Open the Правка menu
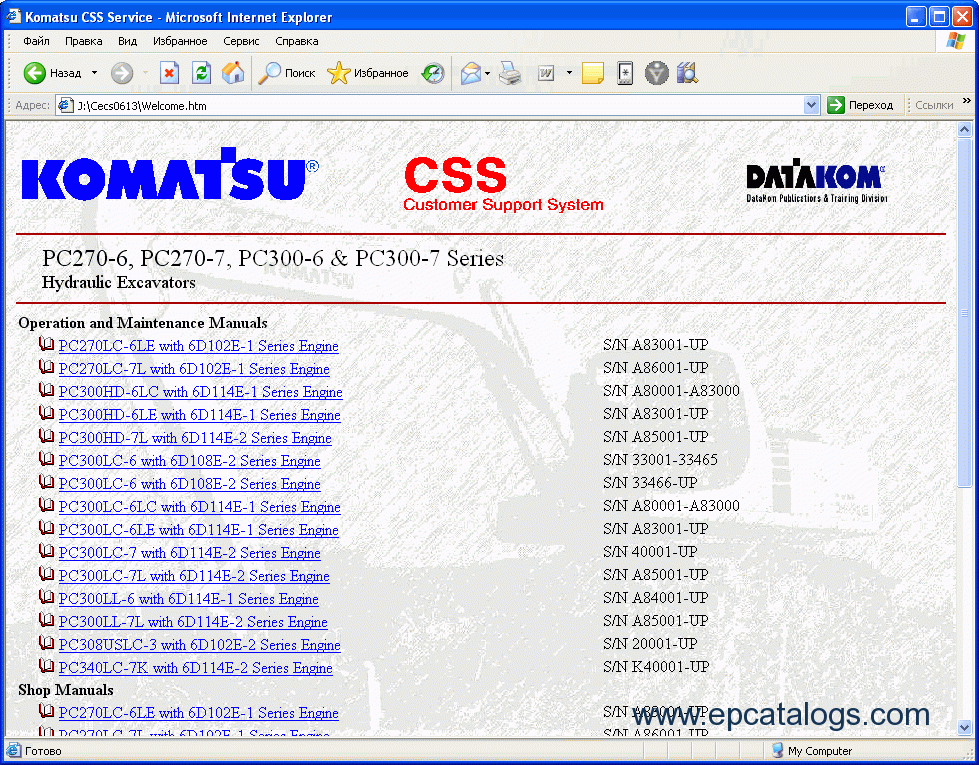Screen dimensions: 979x765 pyautogui.click(x=84, y=41)
